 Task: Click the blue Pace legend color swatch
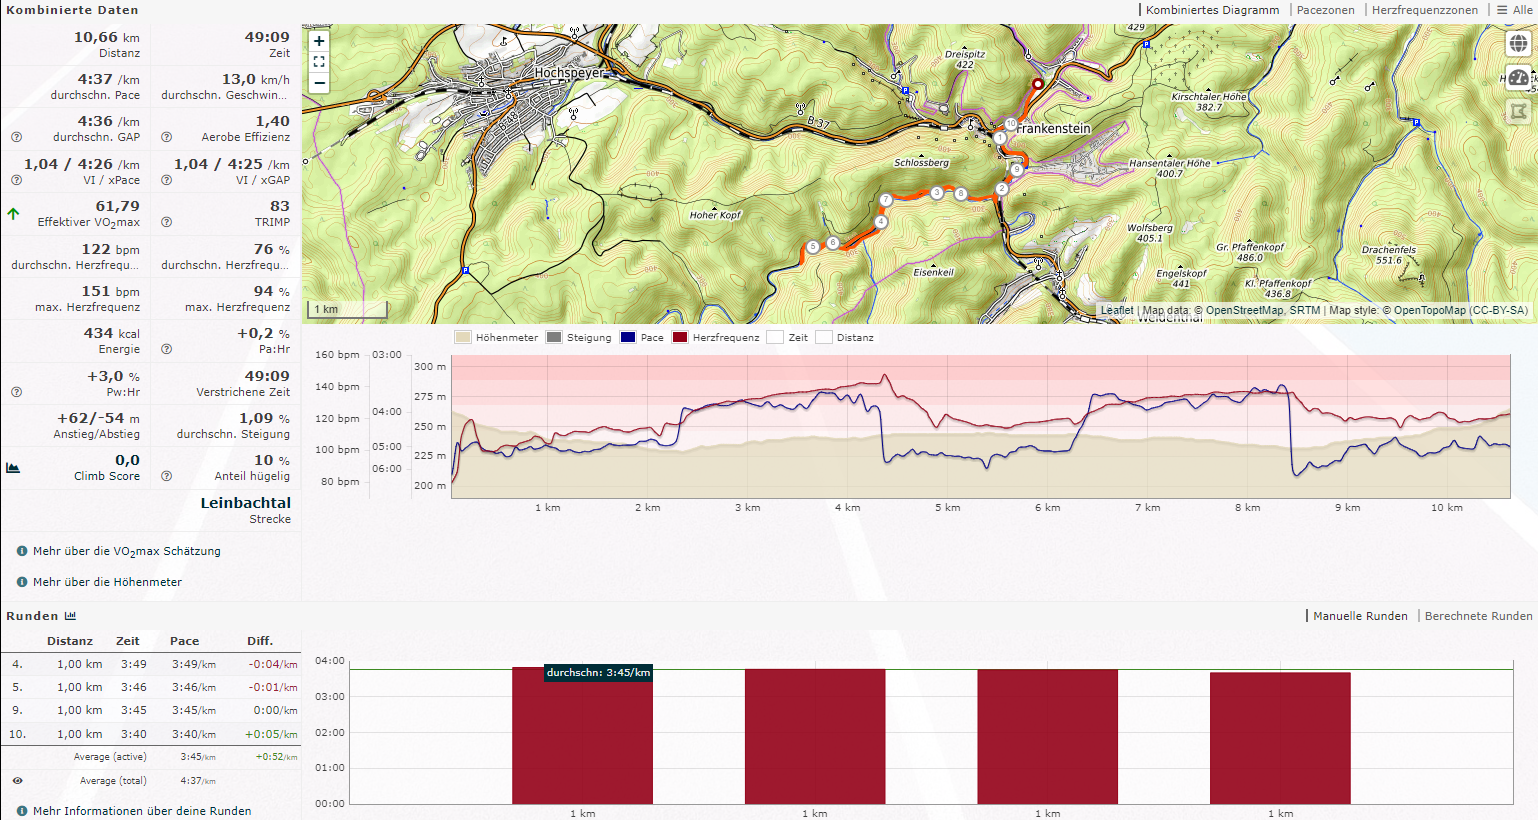[x=628, y=338]
